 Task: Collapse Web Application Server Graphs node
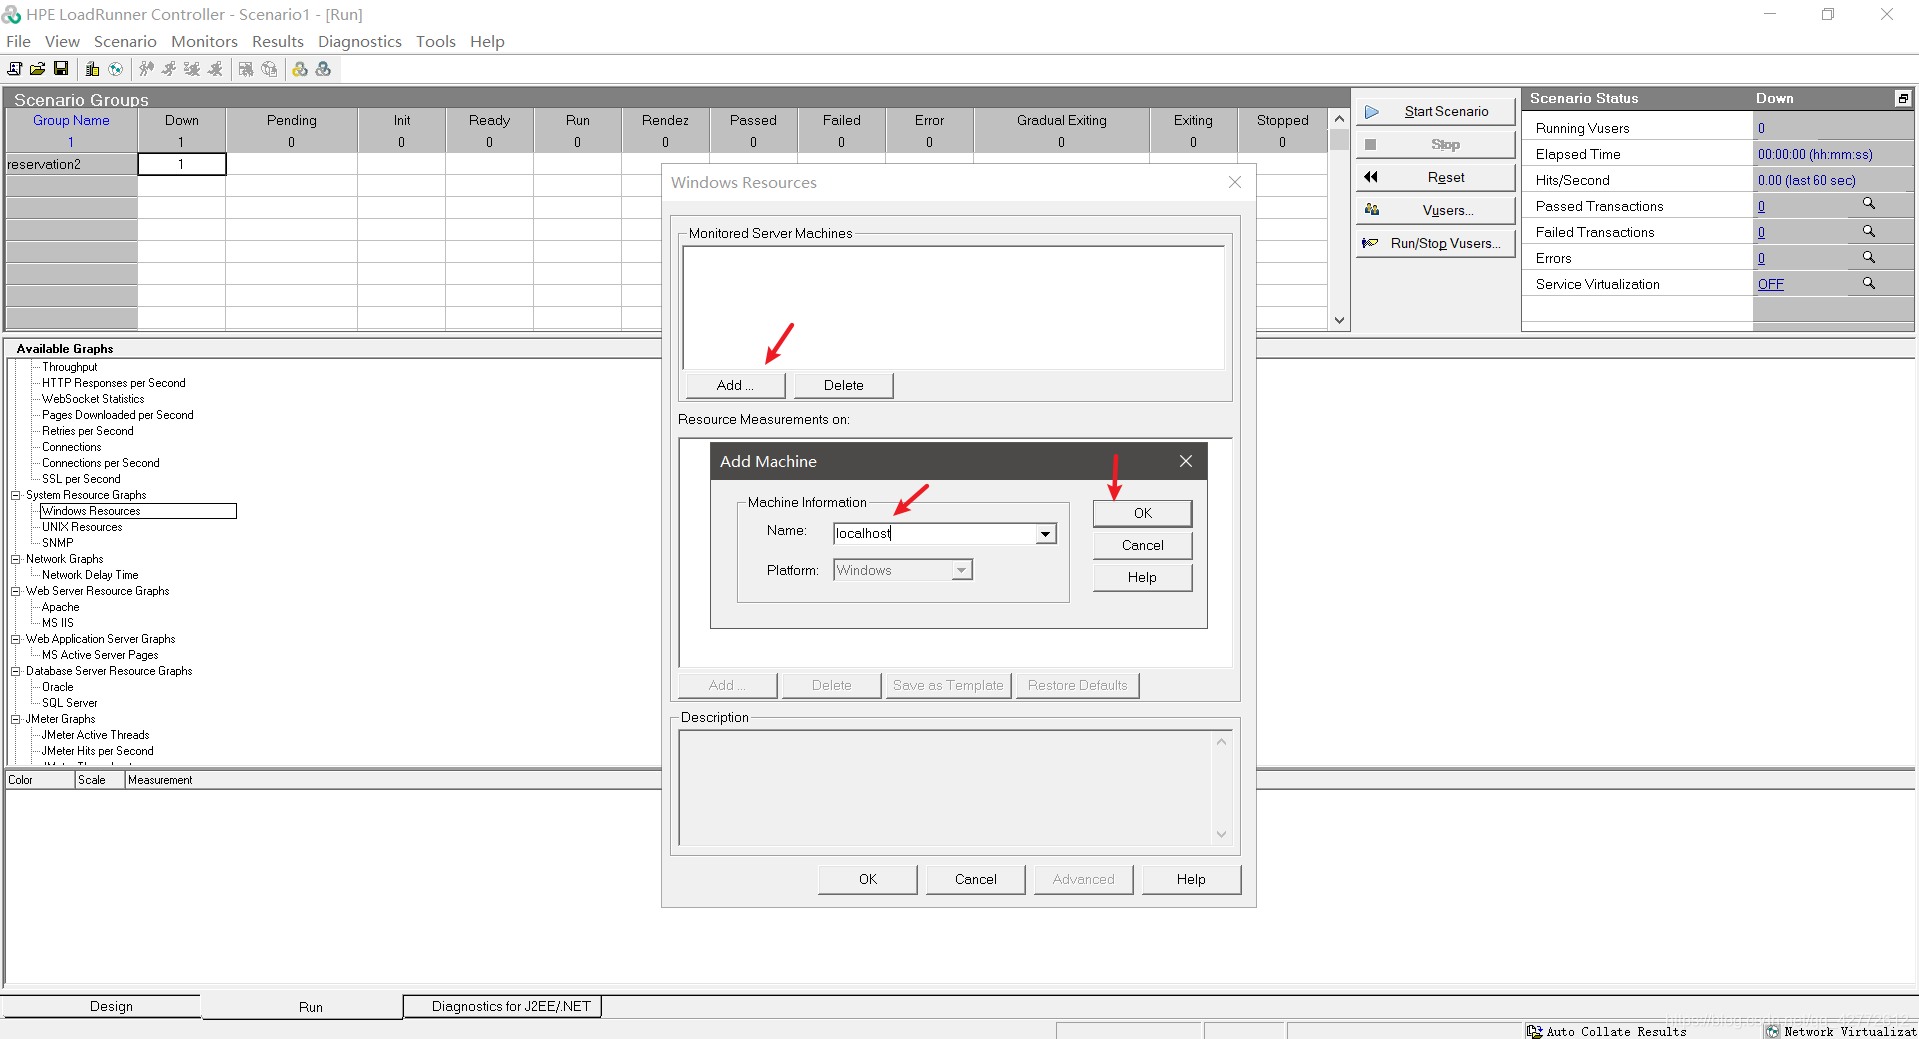16,639
